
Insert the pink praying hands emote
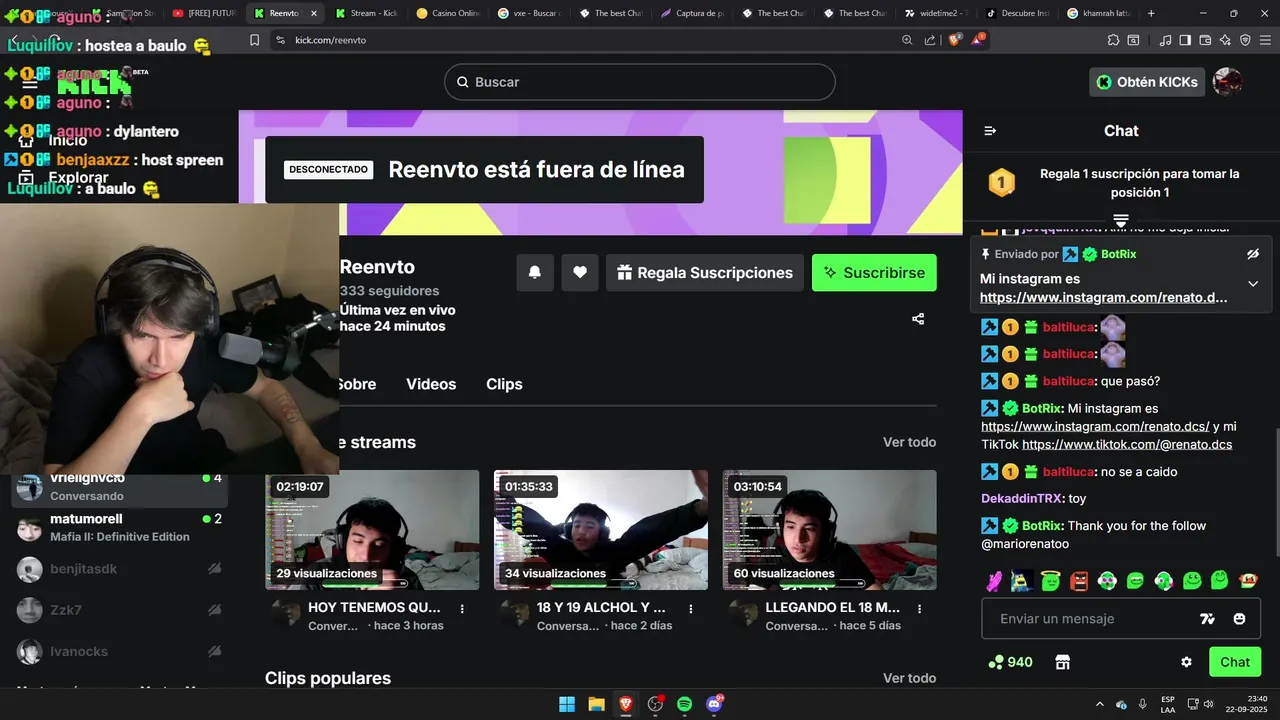point(994,580)
